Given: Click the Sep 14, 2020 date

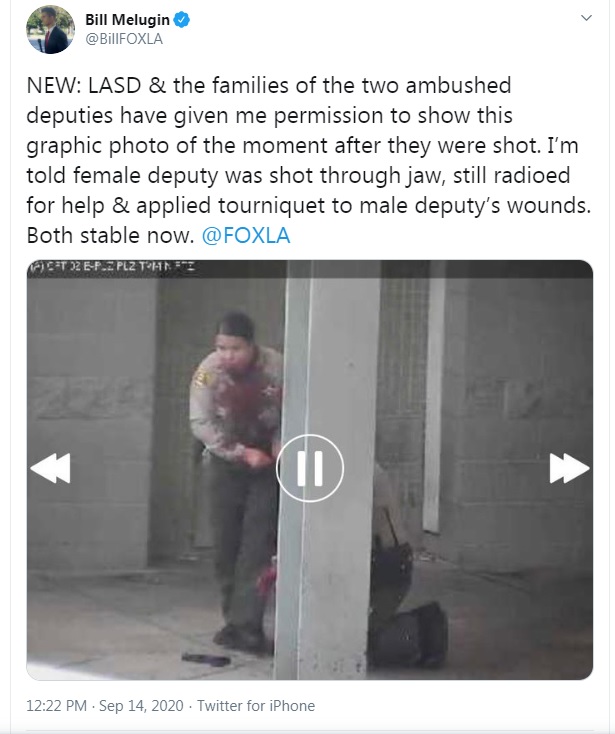Looking at the screenshot, I should point(141,705).
